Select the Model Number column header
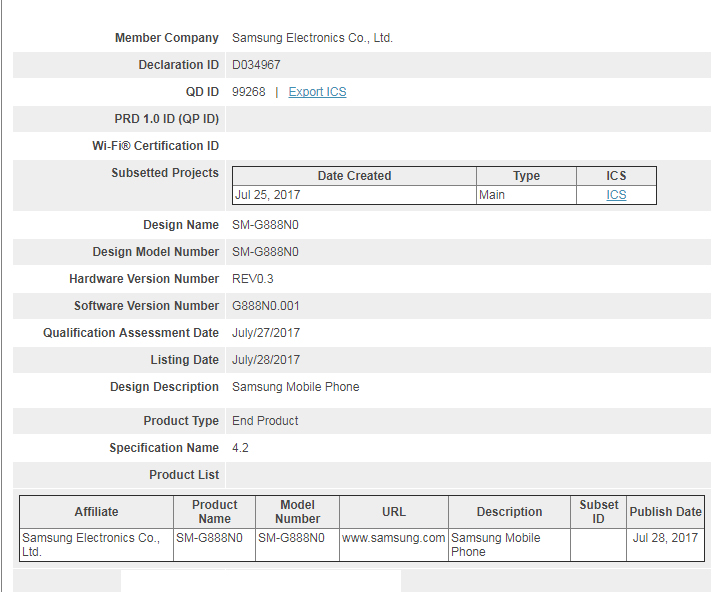 tap(297, 512)
